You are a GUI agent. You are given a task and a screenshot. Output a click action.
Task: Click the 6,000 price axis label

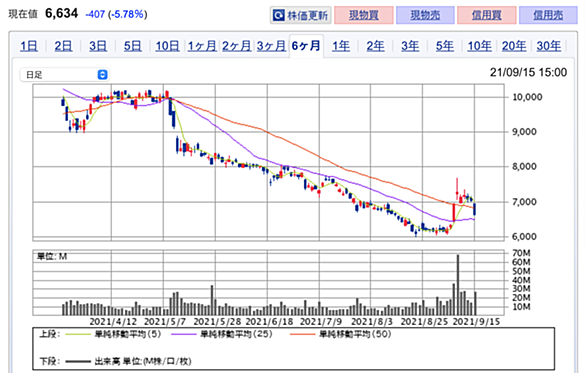click(x=524, y=237)
